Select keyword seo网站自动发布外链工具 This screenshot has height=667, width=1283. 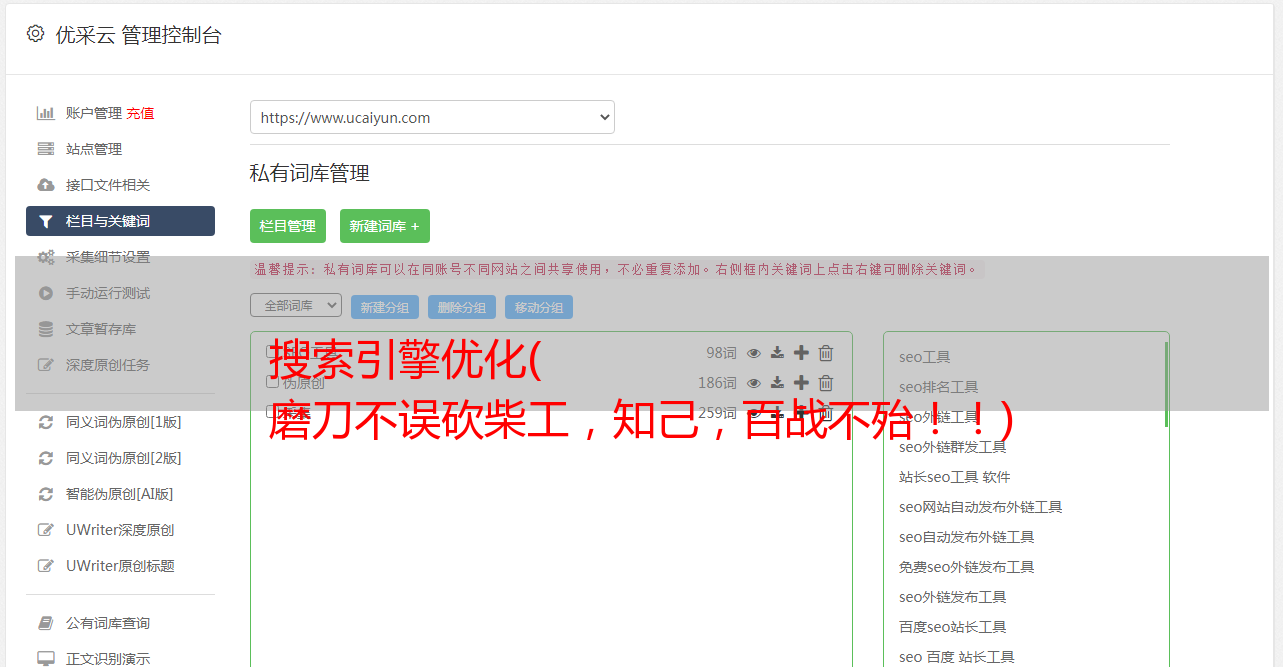coord(980,507)
